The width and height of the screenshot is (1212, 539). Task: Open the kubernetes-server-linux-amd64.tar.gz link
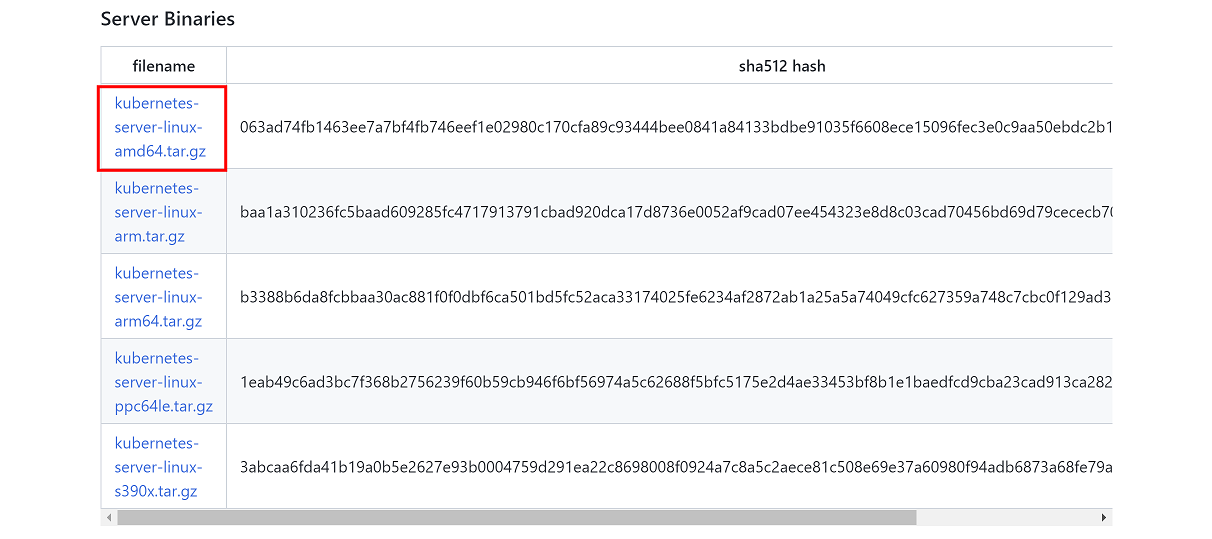coord(158,127)
